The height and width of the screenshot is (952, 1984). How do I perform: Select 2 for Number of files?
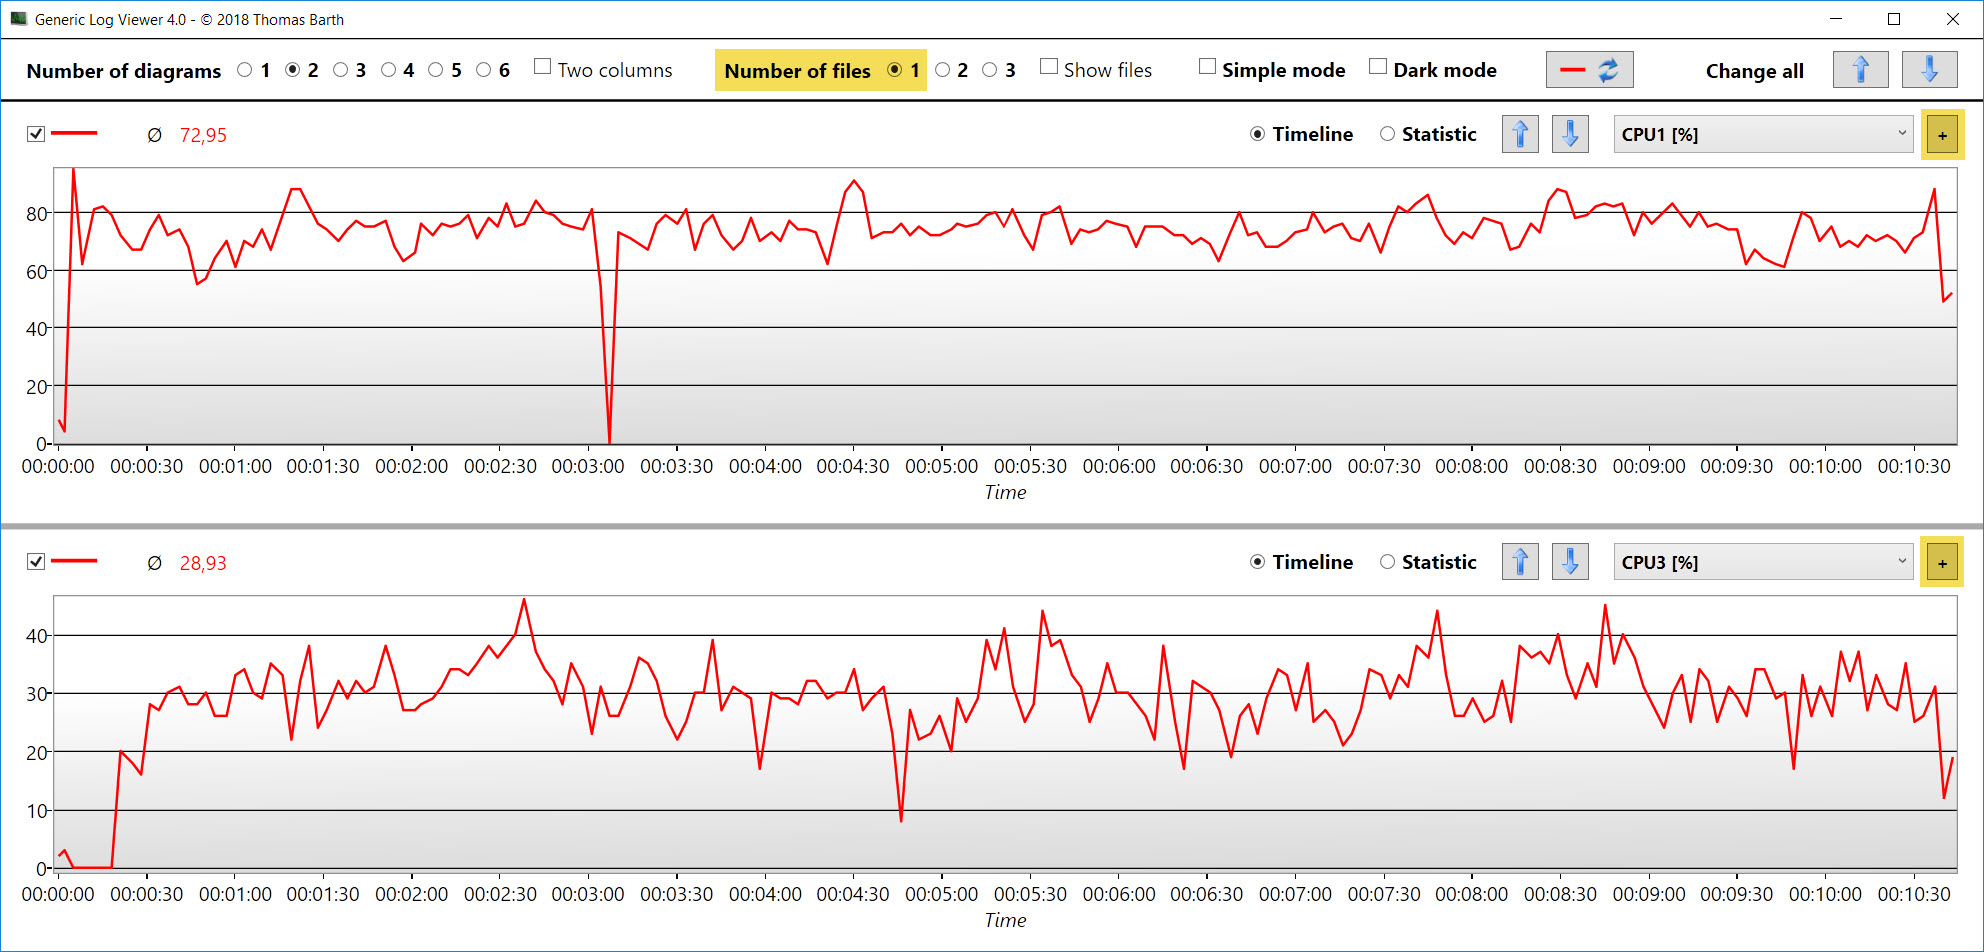coord(943,70)
